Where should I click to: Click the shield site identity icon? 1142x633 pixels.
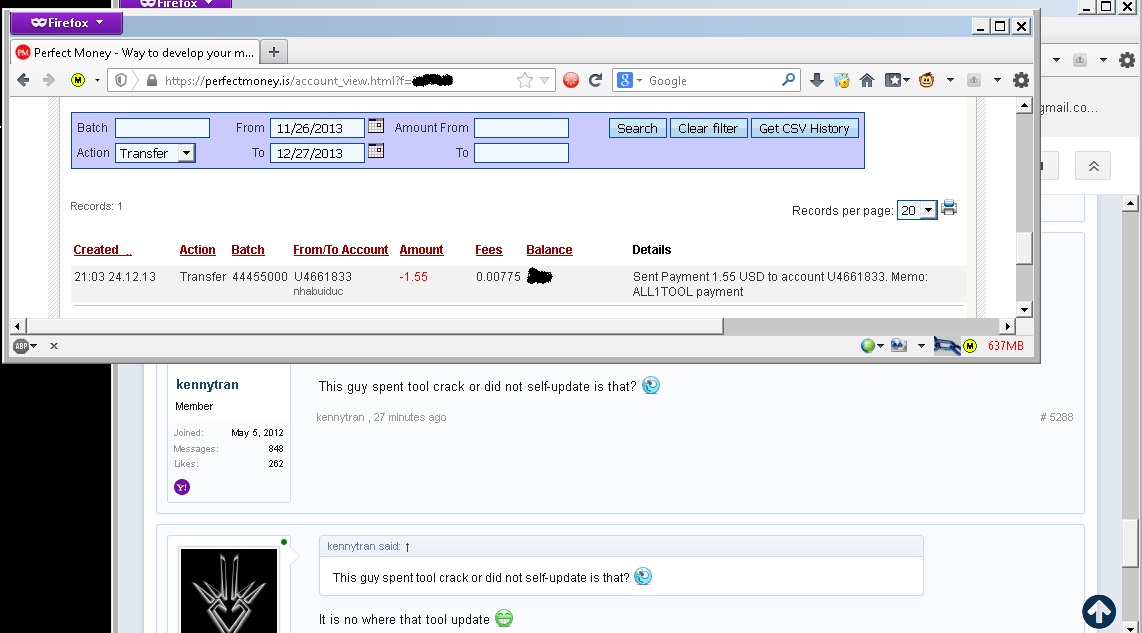121,80
